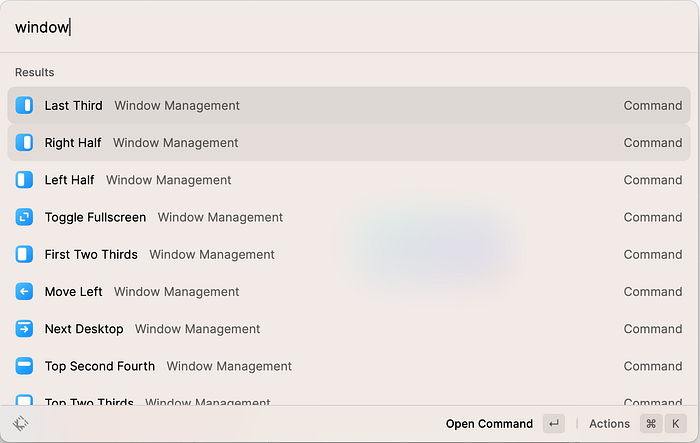Click the K shortcut key badge

click(x=675, y=423)
